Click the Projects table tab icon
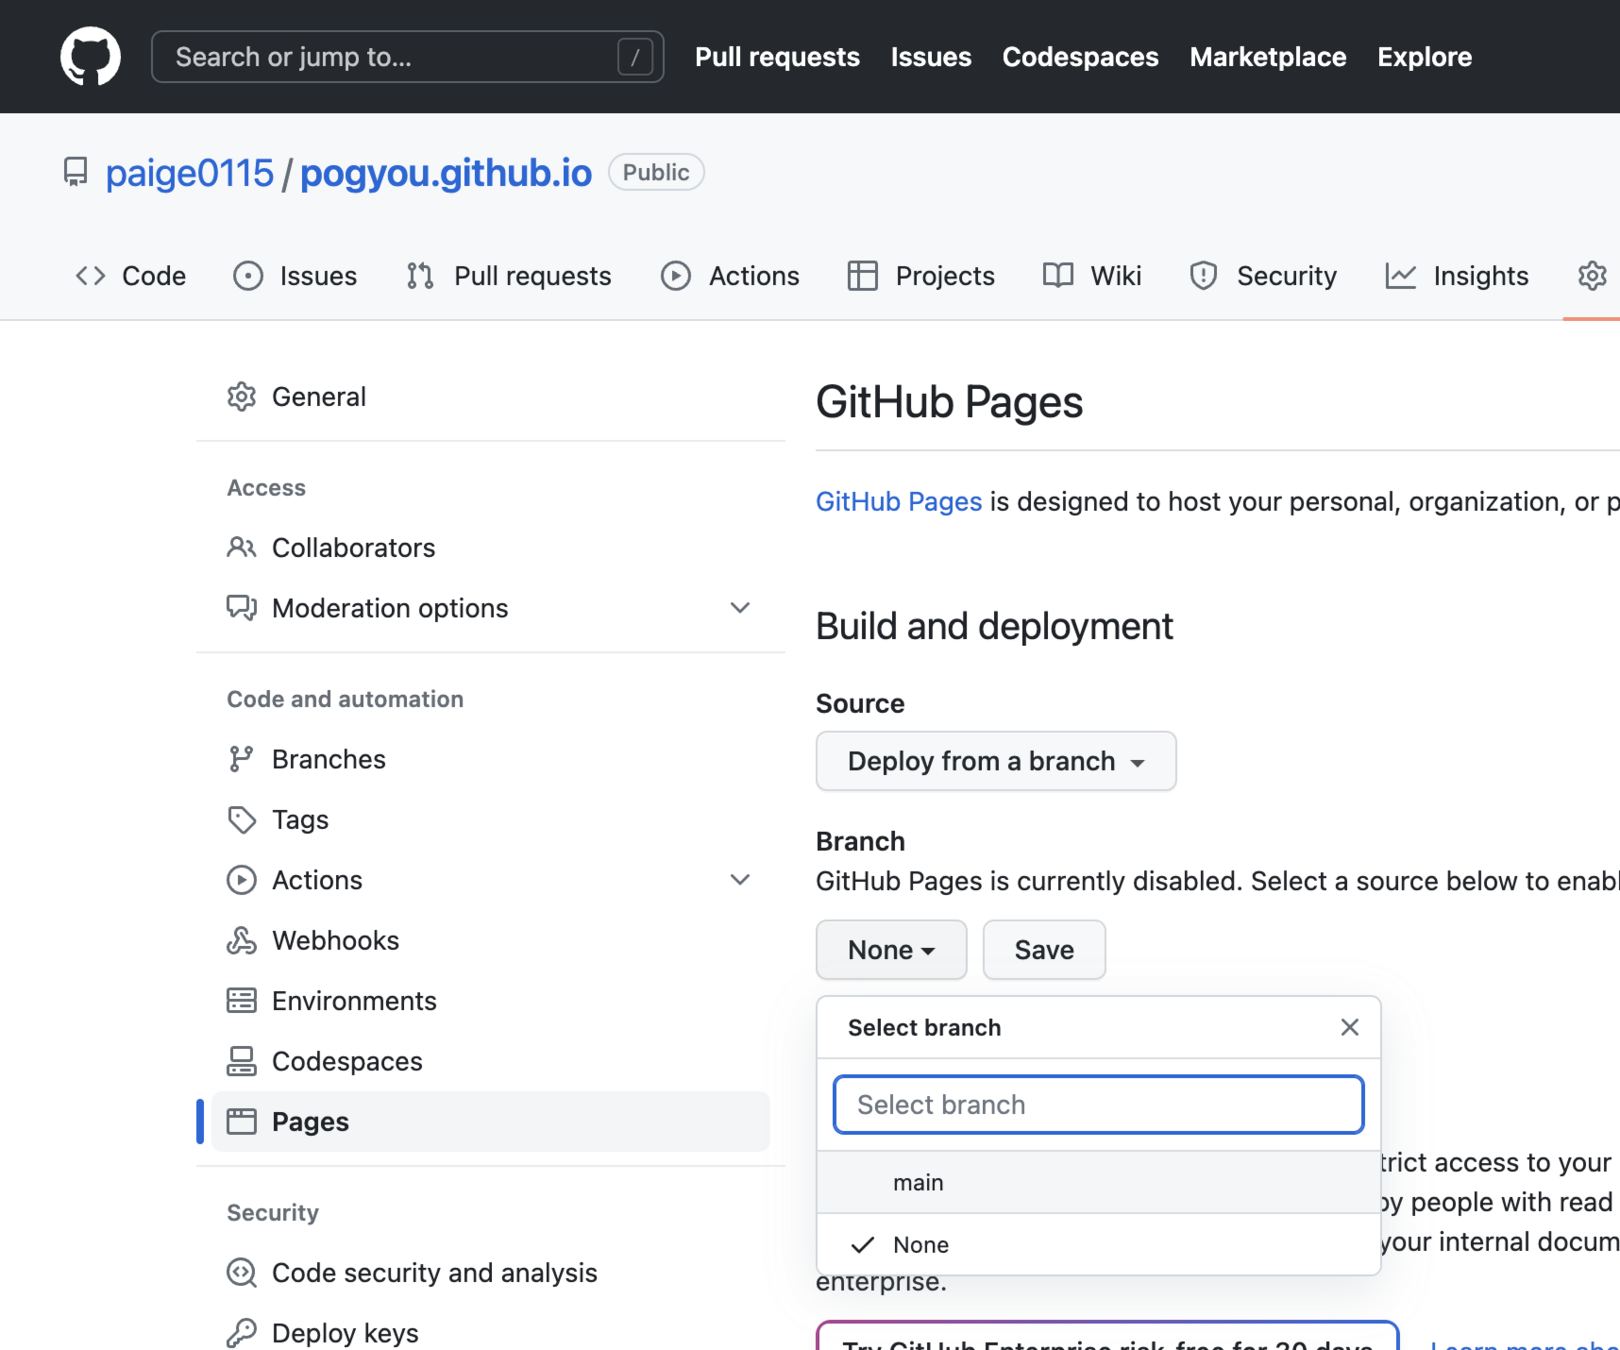Screen dimensions: 1620x1350 pyautogui.click(x=862, y=276)
